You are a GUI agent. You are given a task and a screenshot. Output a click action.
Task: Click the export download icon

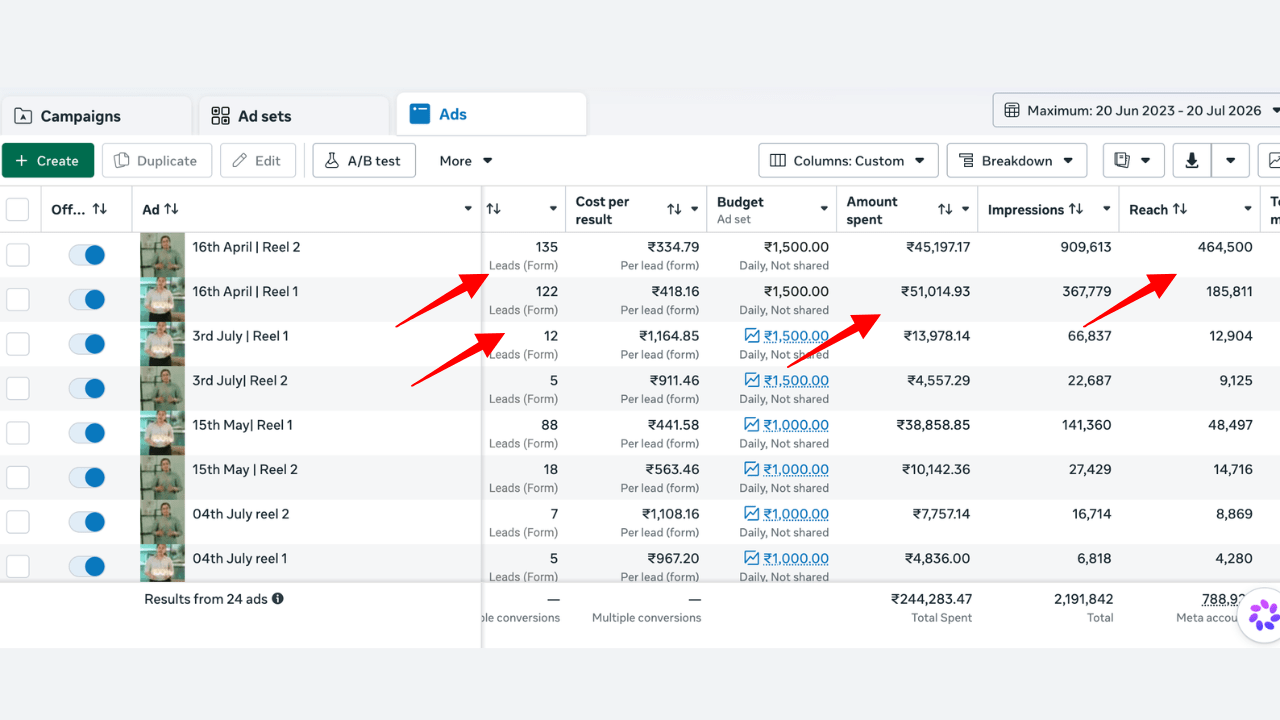1191,160
